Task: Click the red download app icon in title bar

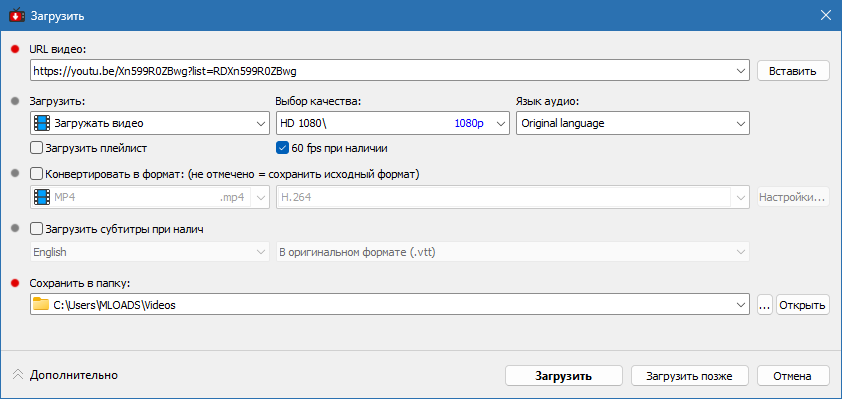Action: click(17, 16)
